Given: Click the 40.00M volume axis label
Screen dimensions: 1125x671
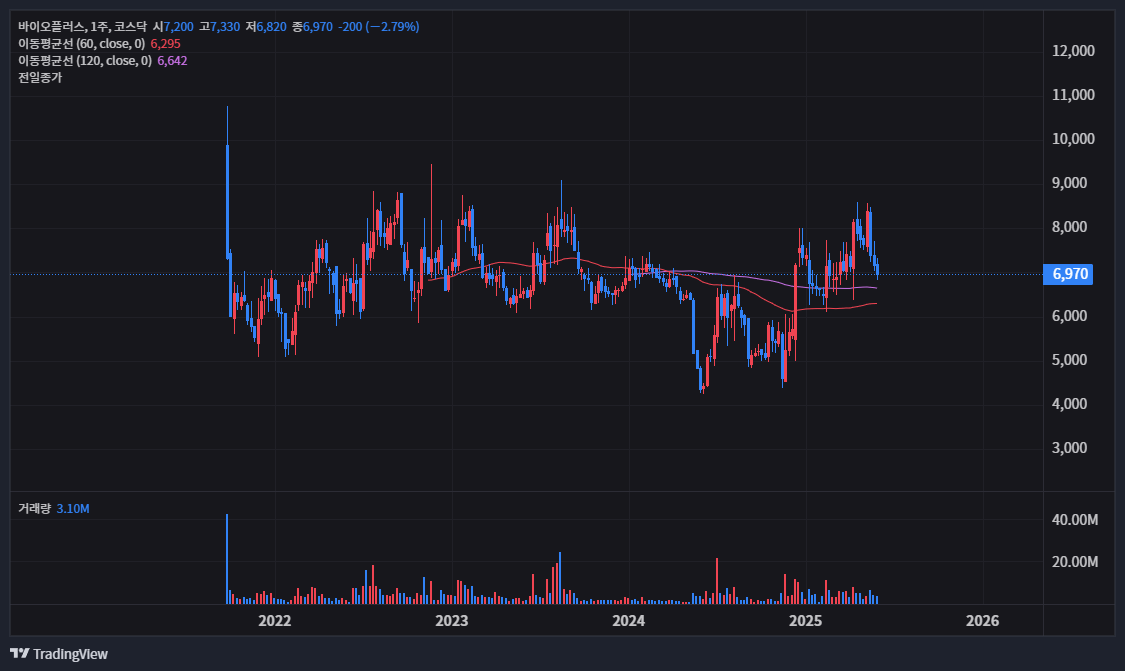Looking at the screenshot, I should pyautogui.click(x=1075, y=520).
